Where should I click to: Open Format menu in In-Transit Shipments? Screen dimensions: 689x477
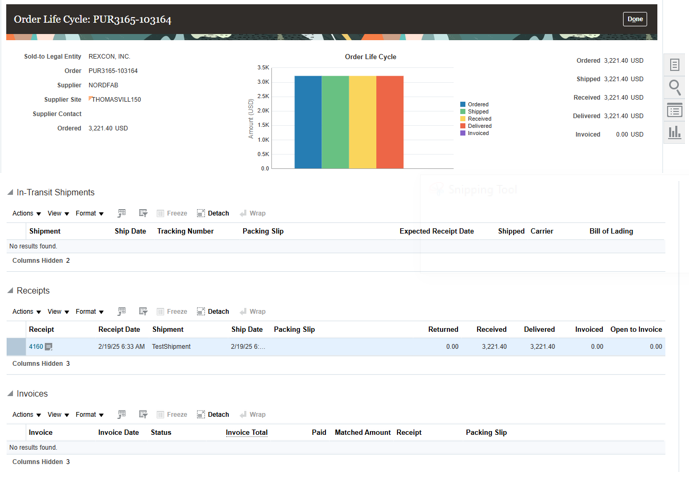coord(89,213)
